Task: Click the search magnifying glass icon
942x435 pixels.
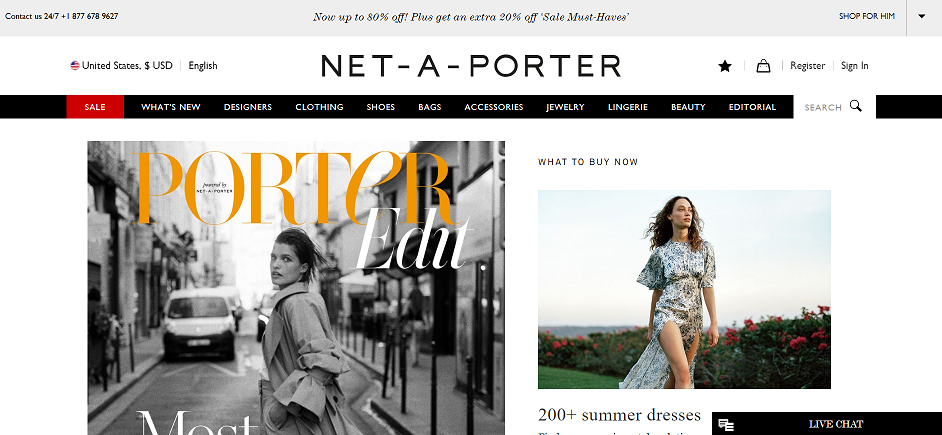Action: pyautogui.click(x=855, y=106)
